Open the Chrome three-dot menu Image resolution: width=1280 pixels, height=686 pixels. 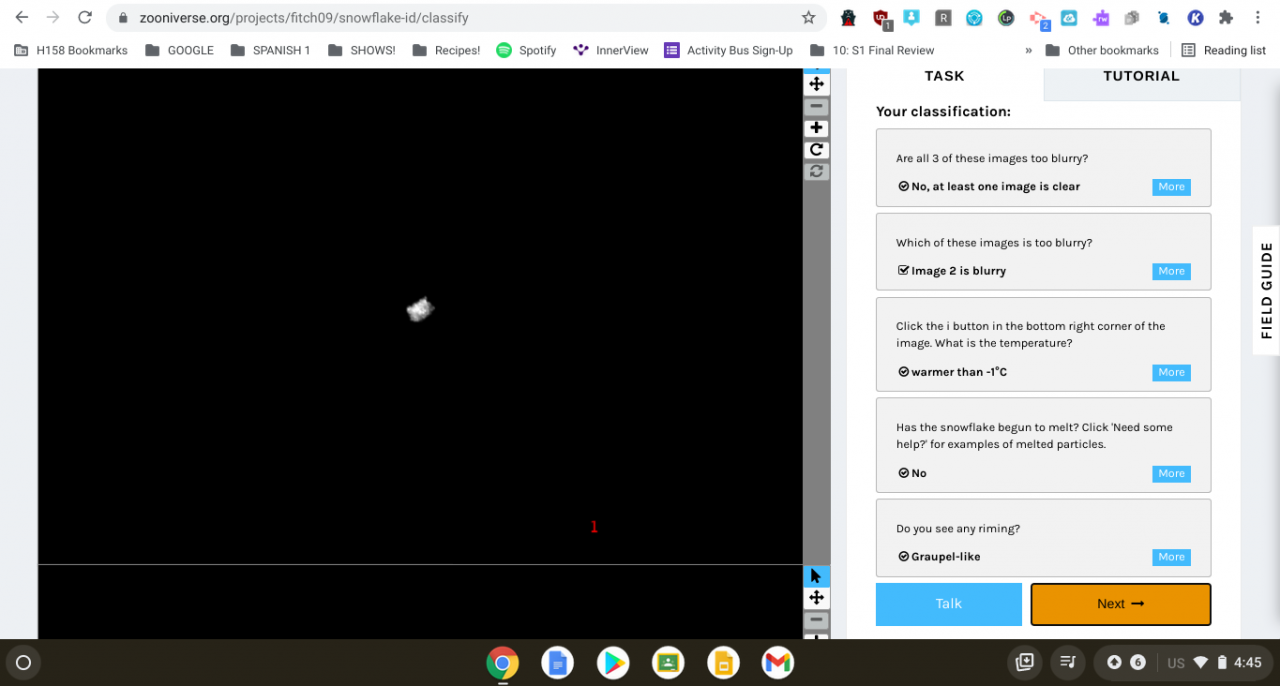(1257, 18)
